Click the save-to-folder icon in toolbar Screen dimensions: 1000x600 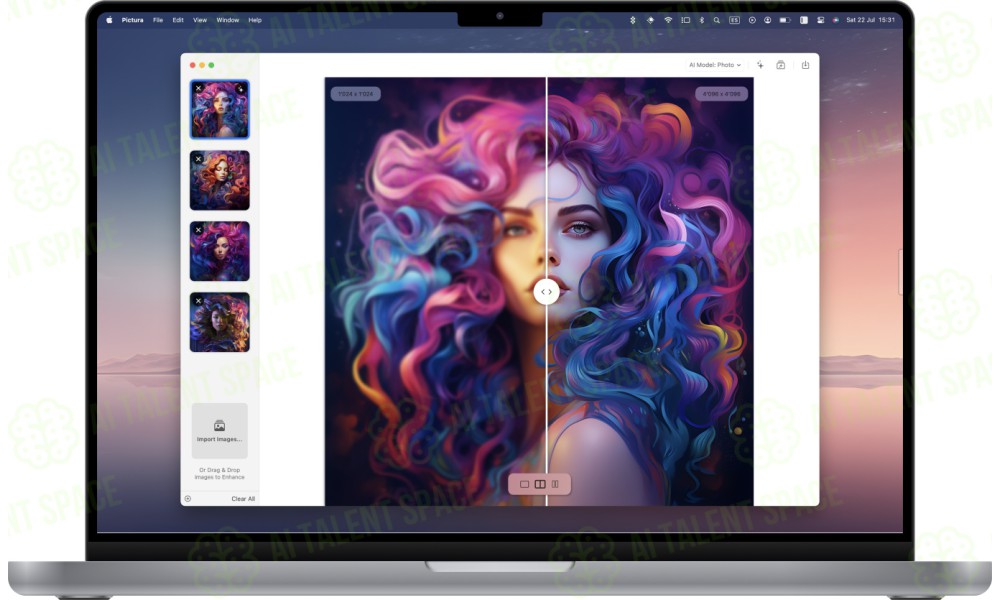tap(781, 65)
